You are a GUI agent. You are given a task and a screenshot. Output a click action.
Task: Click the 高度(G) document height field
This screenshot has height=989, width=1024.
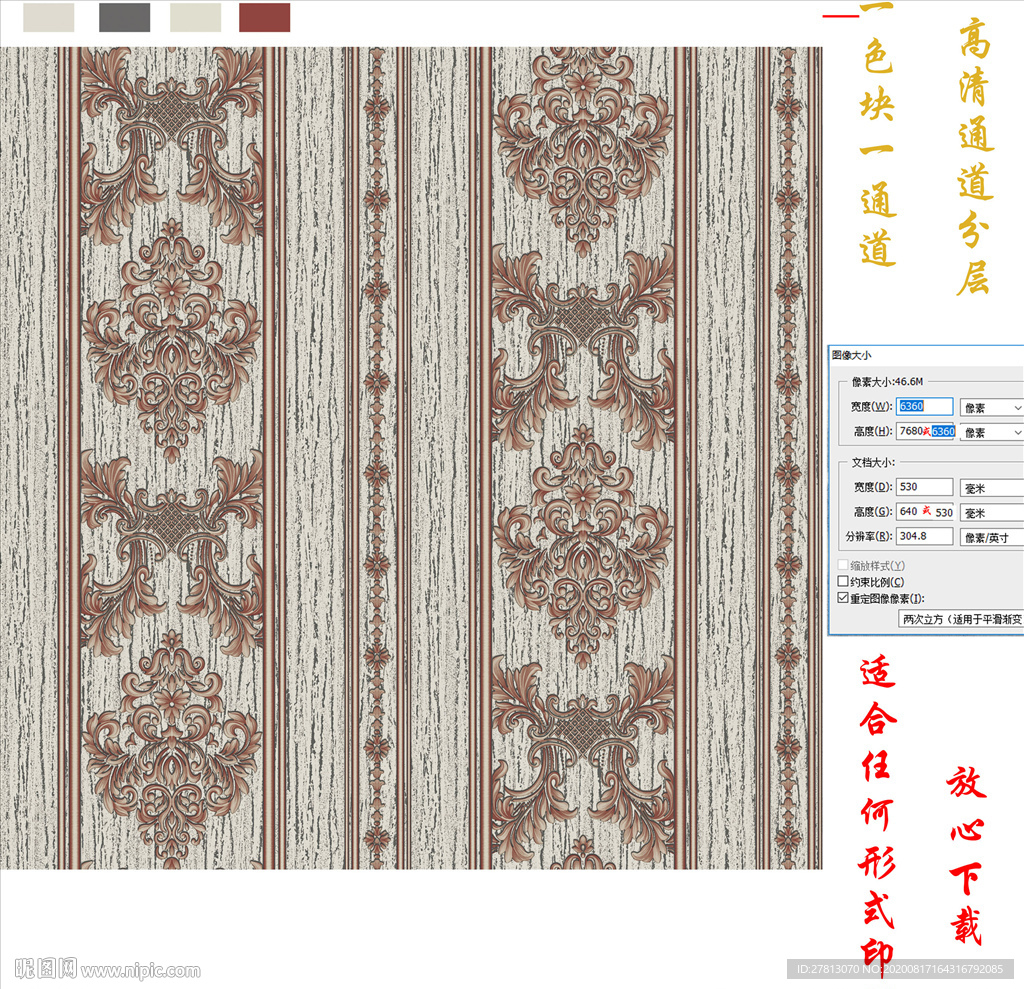925,511
